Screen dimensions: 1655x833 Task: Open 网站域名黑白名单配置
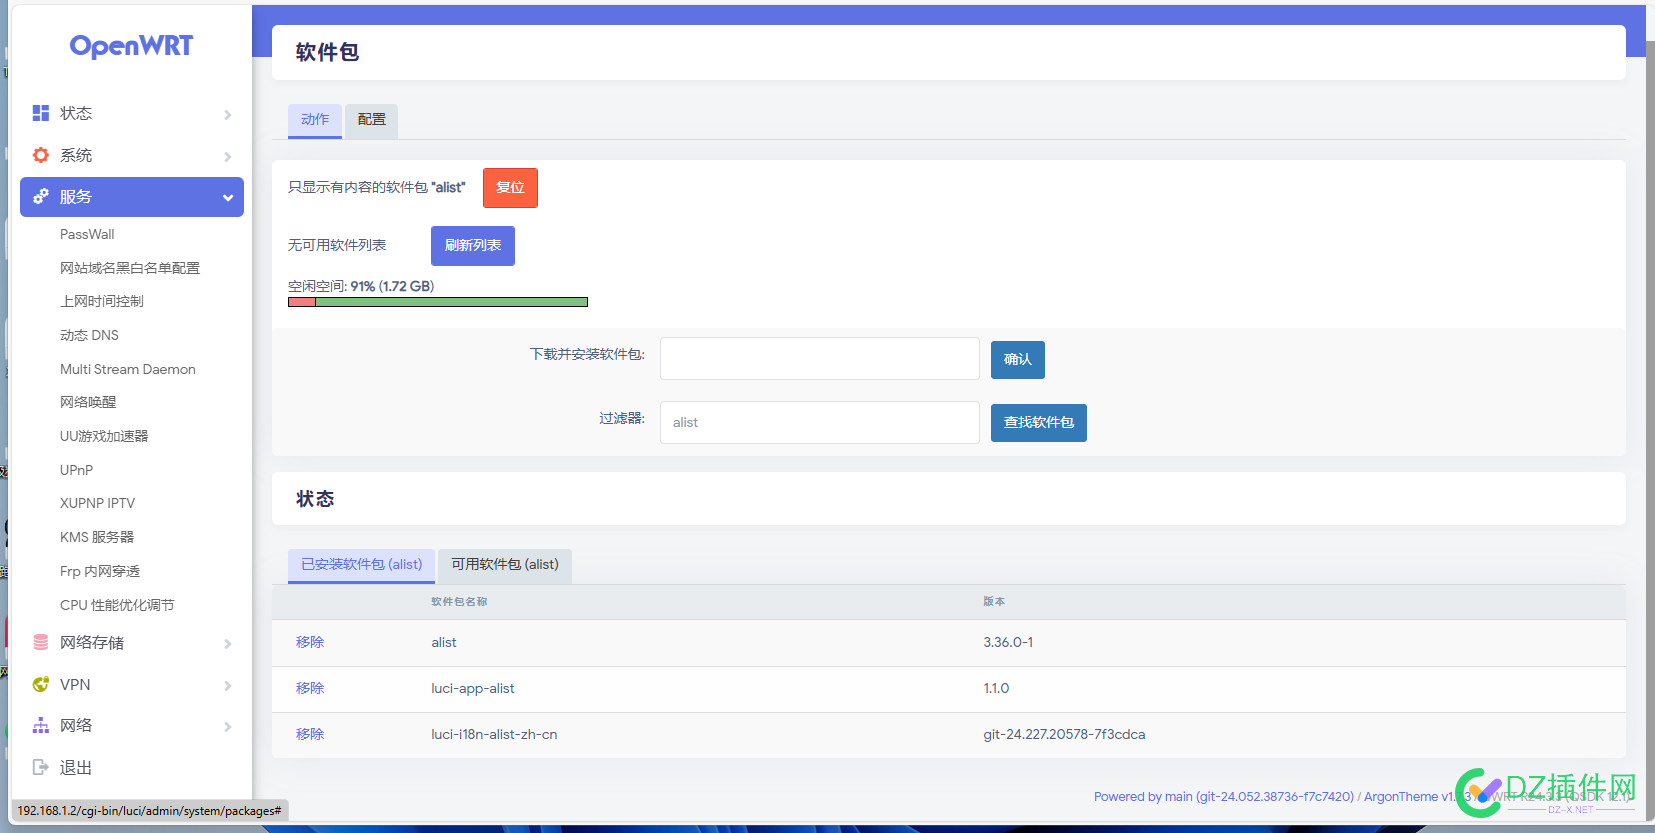click(x=130, y=268)
